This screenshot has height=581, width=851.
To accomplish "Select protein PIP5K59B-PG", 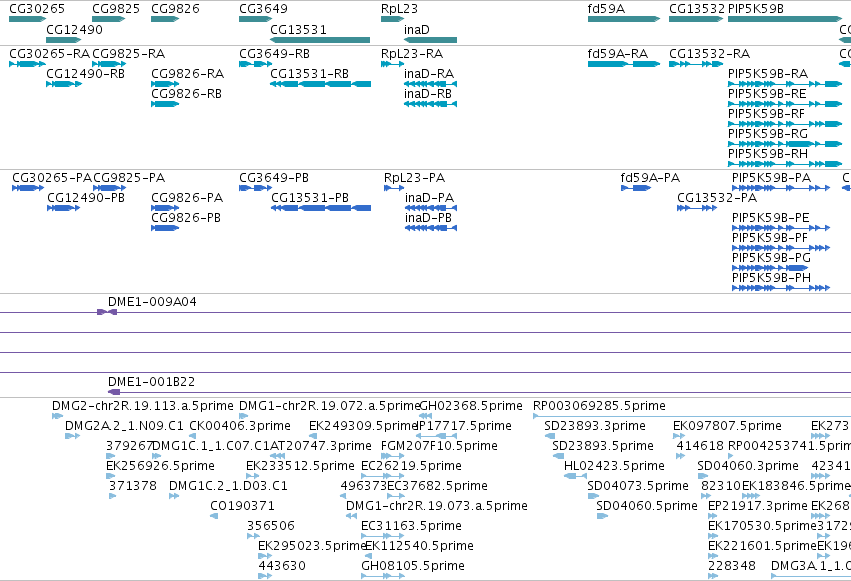I will pos(770,268).
